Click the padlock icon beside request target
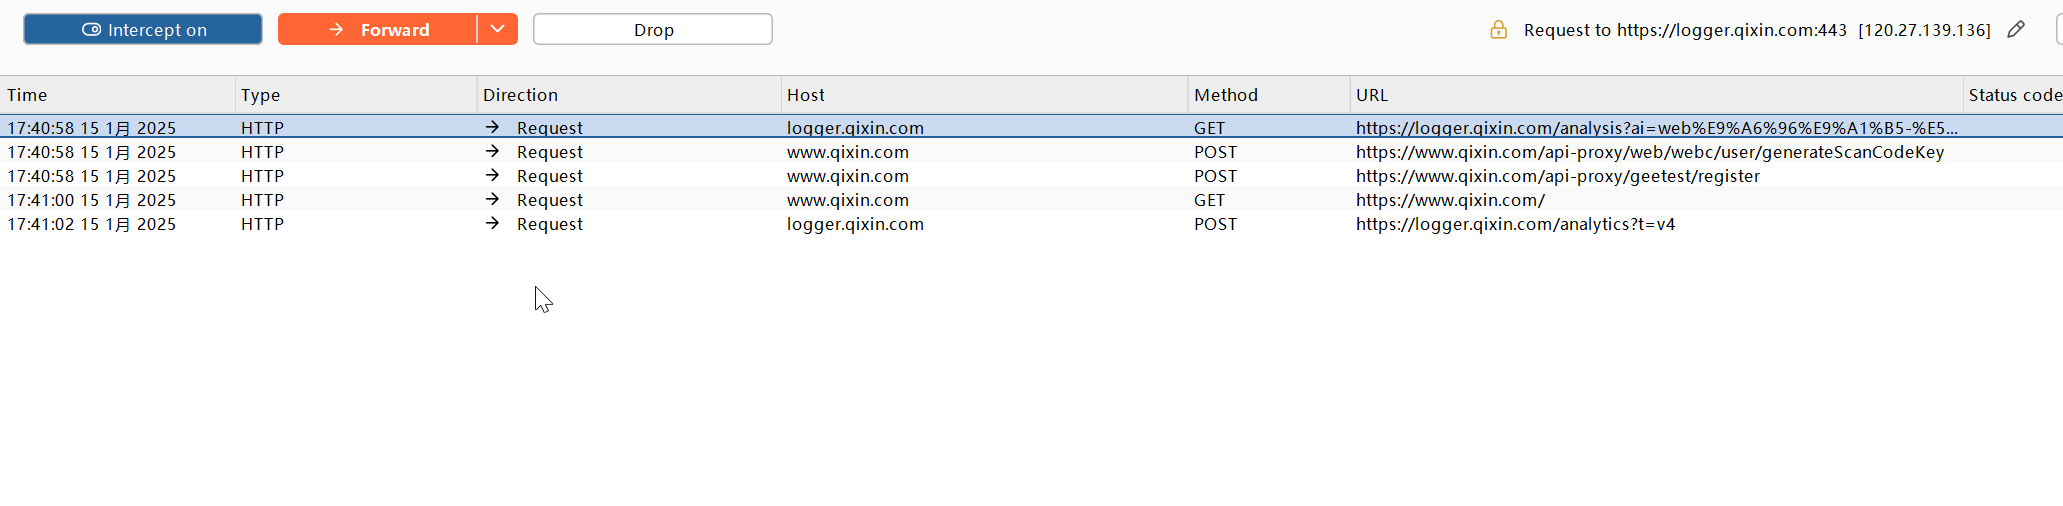This screenshot has width=2063, height=506. 1498,30
